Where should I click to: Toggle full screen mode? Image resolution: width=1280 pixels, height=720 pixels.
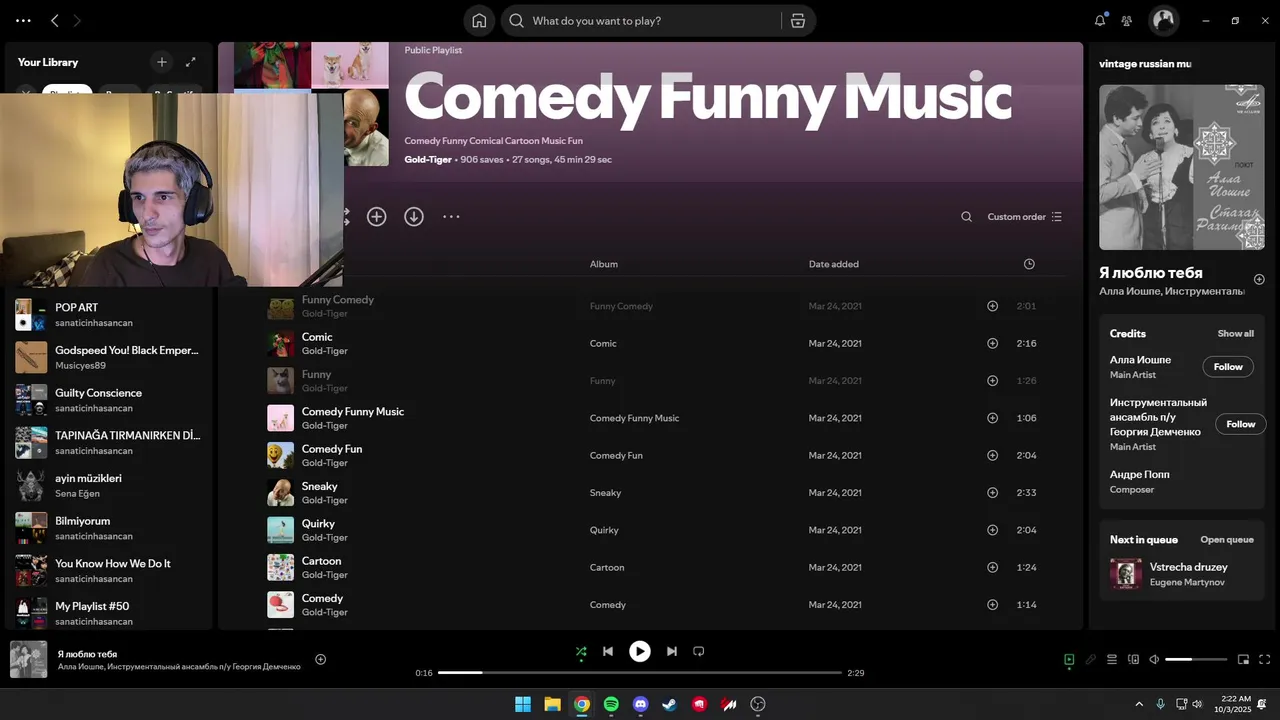(1264, 660)
